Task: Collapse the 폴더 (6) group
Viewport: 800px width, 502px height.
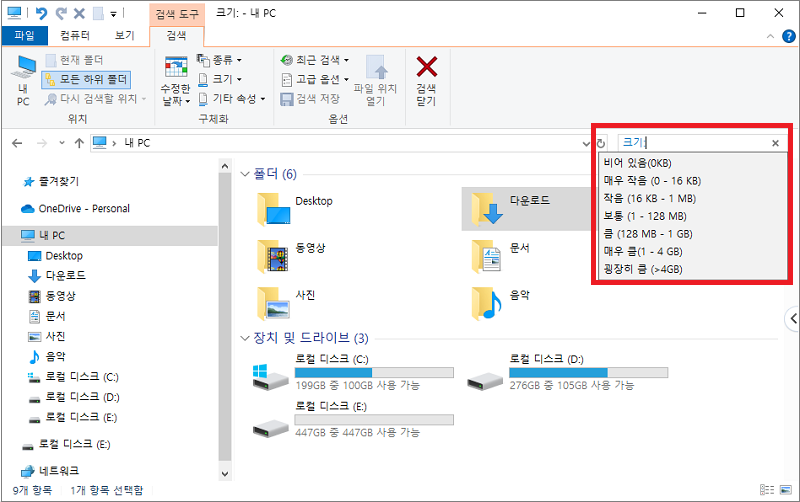Action: (244, 174)
